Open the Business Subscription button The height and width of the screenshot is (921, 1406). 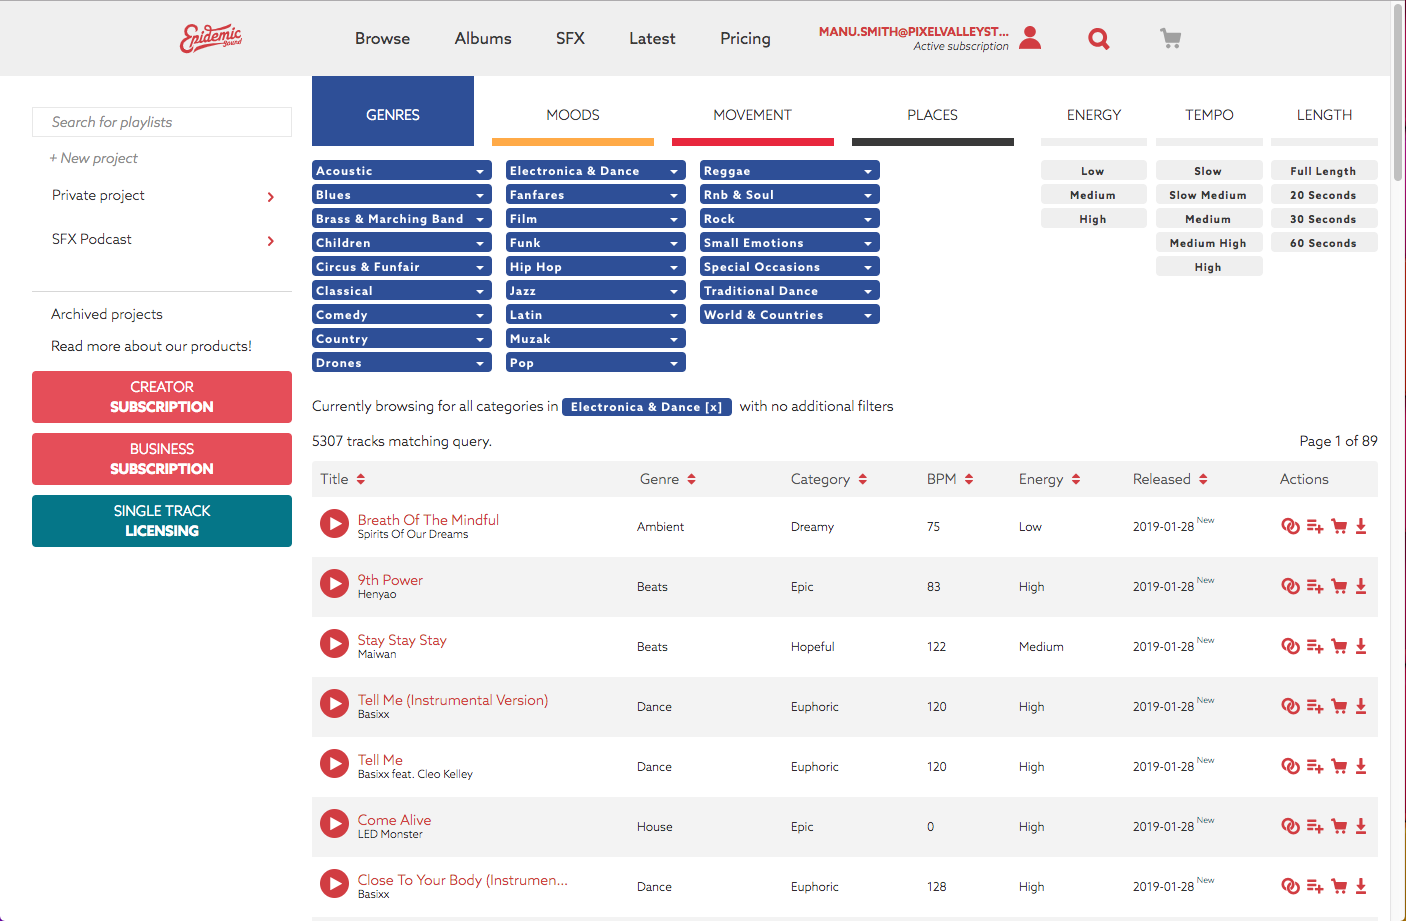point(162,459)
